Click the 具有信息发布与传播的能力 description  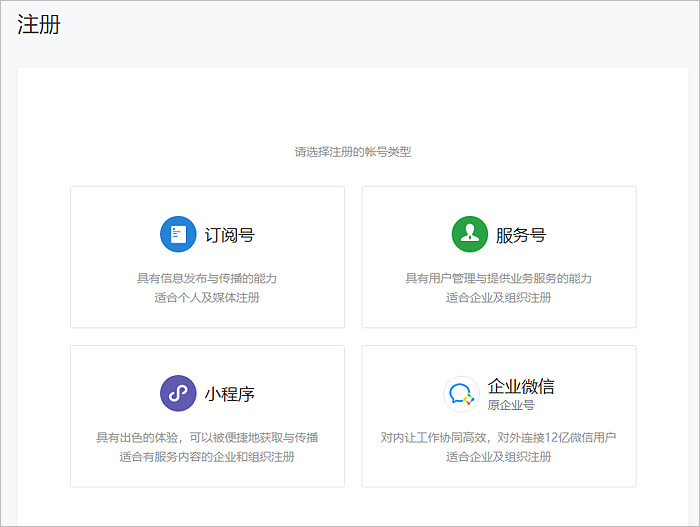coord(207,278)
